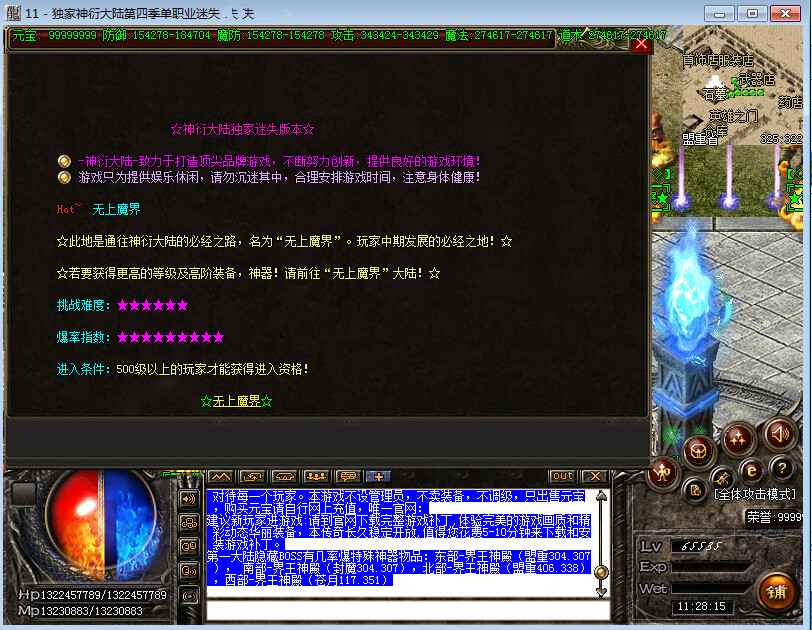Toggle the top chat channel speaker button

pos(188,498)
